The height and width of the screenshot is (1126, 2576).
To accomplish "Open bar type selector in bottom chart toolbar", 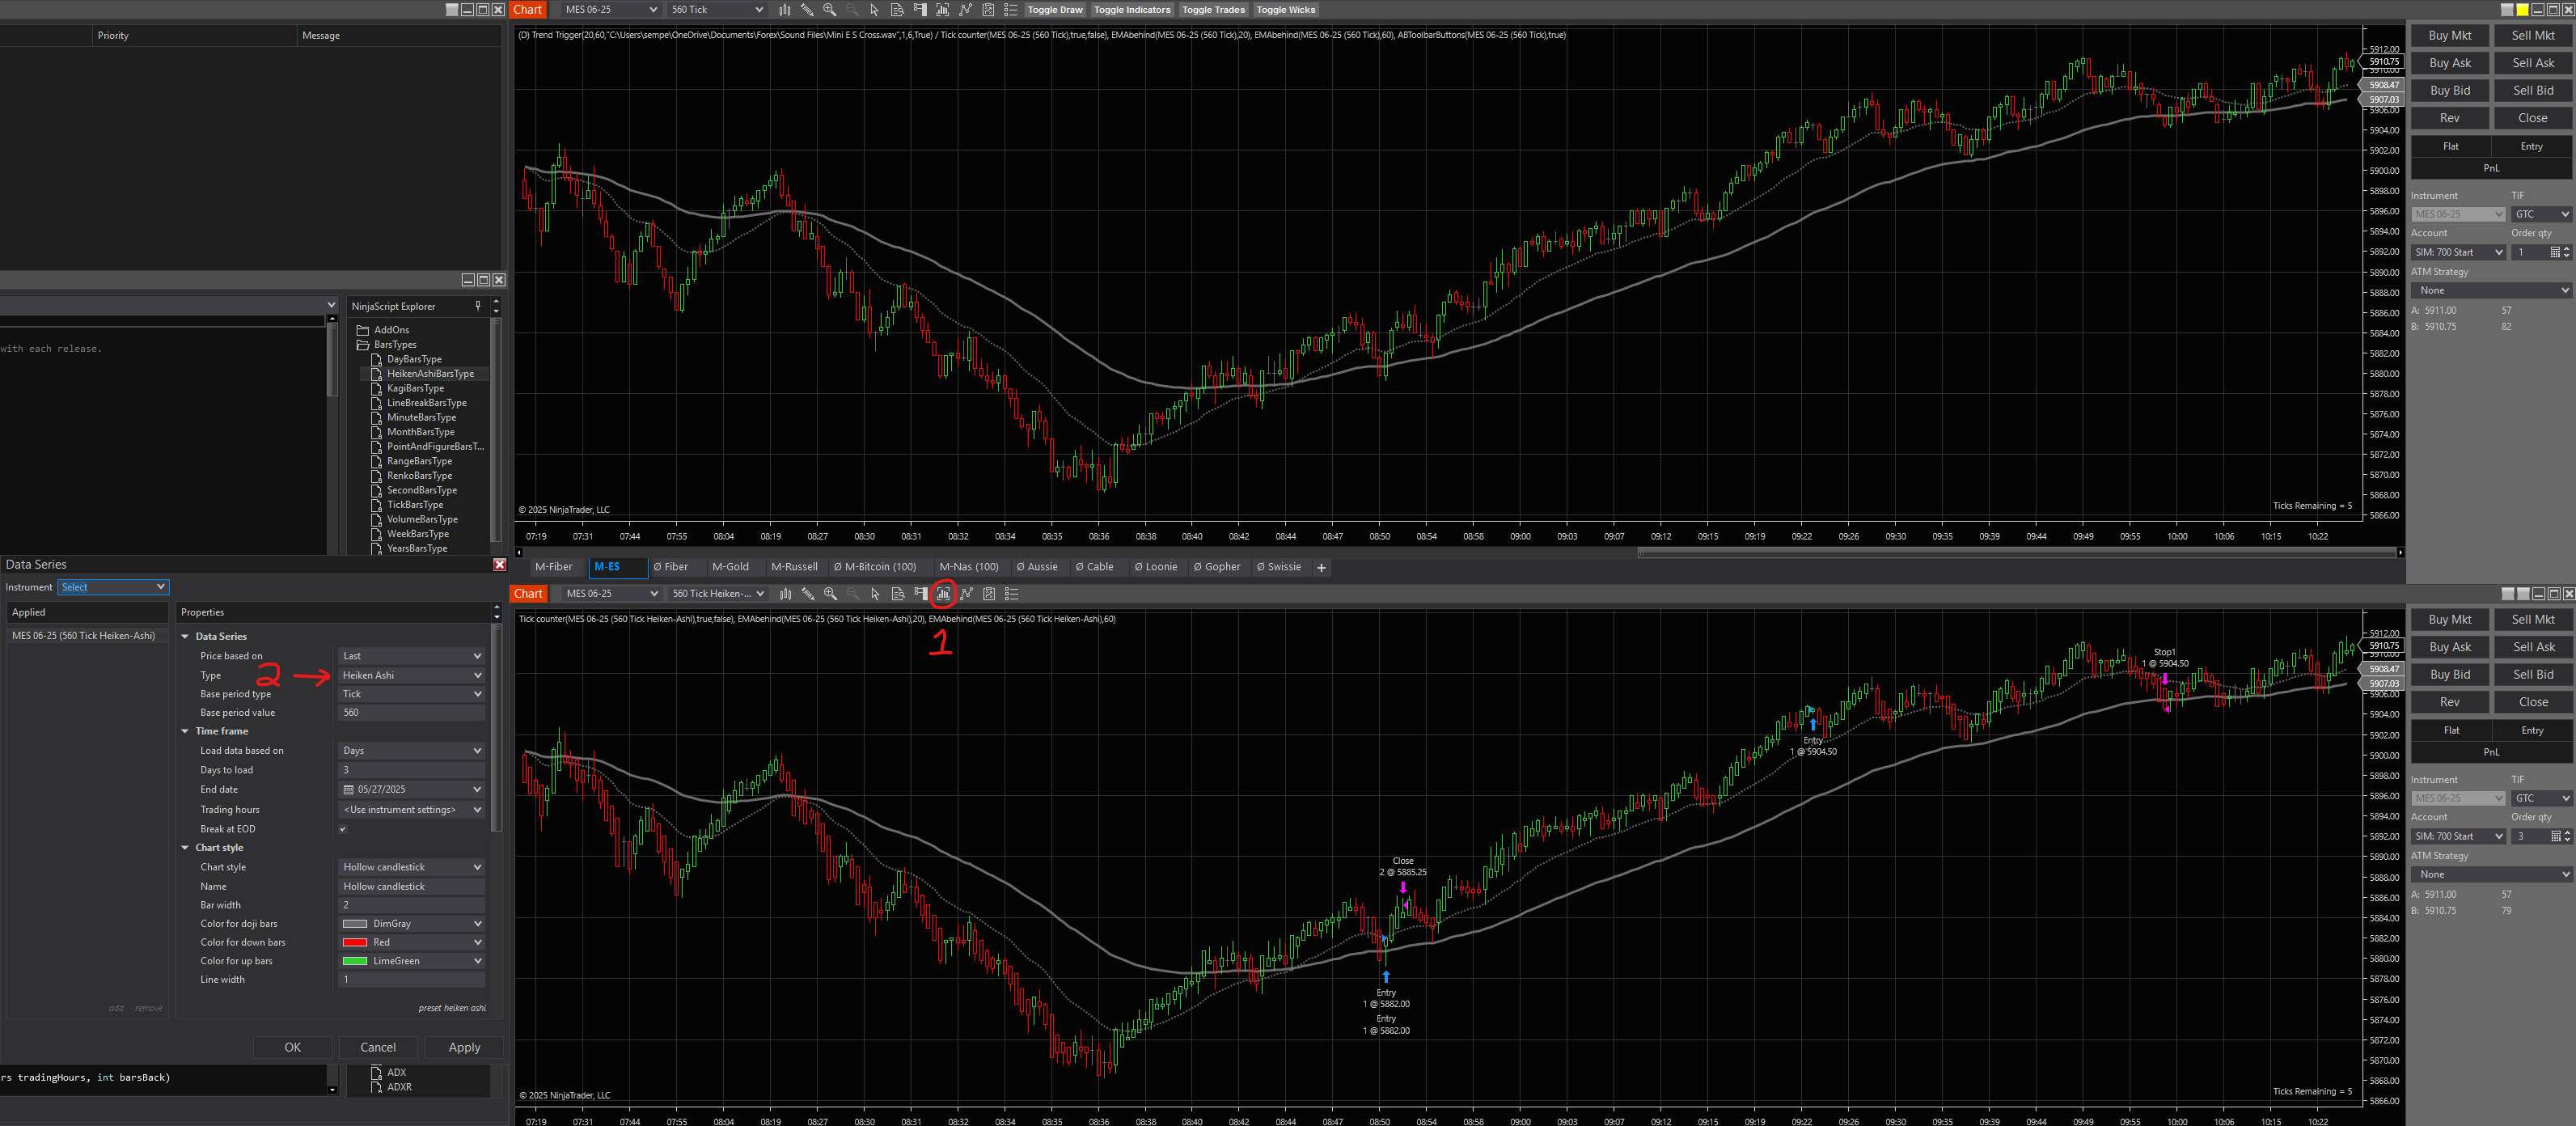I will pos(786,594).
